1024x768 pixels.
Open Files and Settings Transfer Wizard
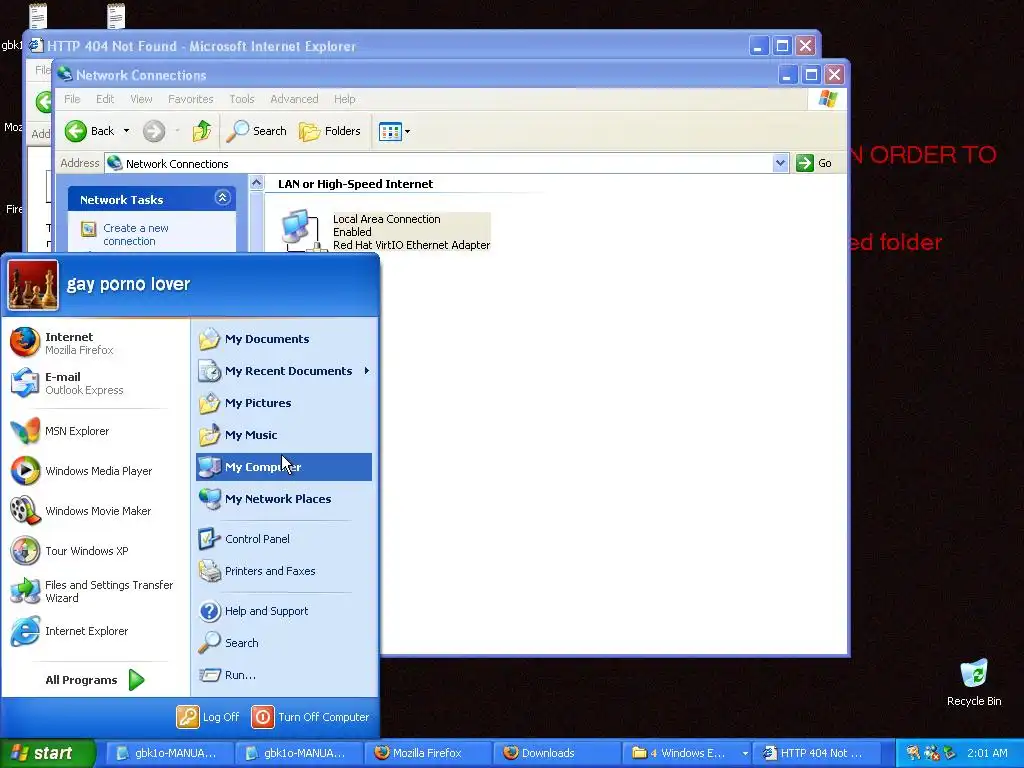coord(92,591)
